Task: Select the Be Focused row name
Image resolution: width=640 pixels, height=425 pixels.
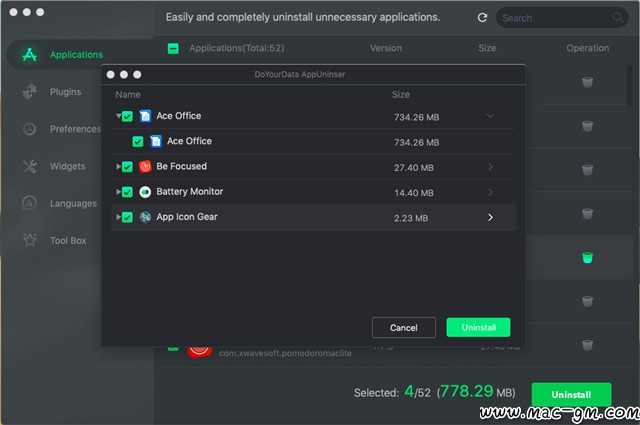Action: (x=182, y=166)
